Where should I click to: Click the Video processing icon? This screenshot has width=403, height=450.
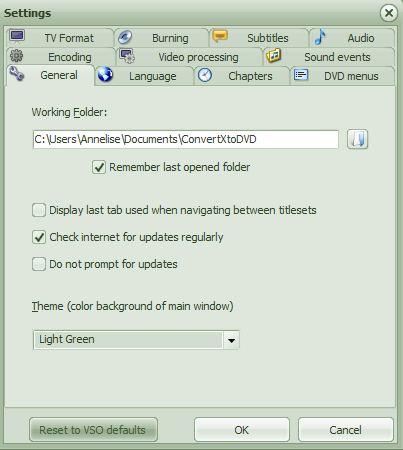click(127, 56)
